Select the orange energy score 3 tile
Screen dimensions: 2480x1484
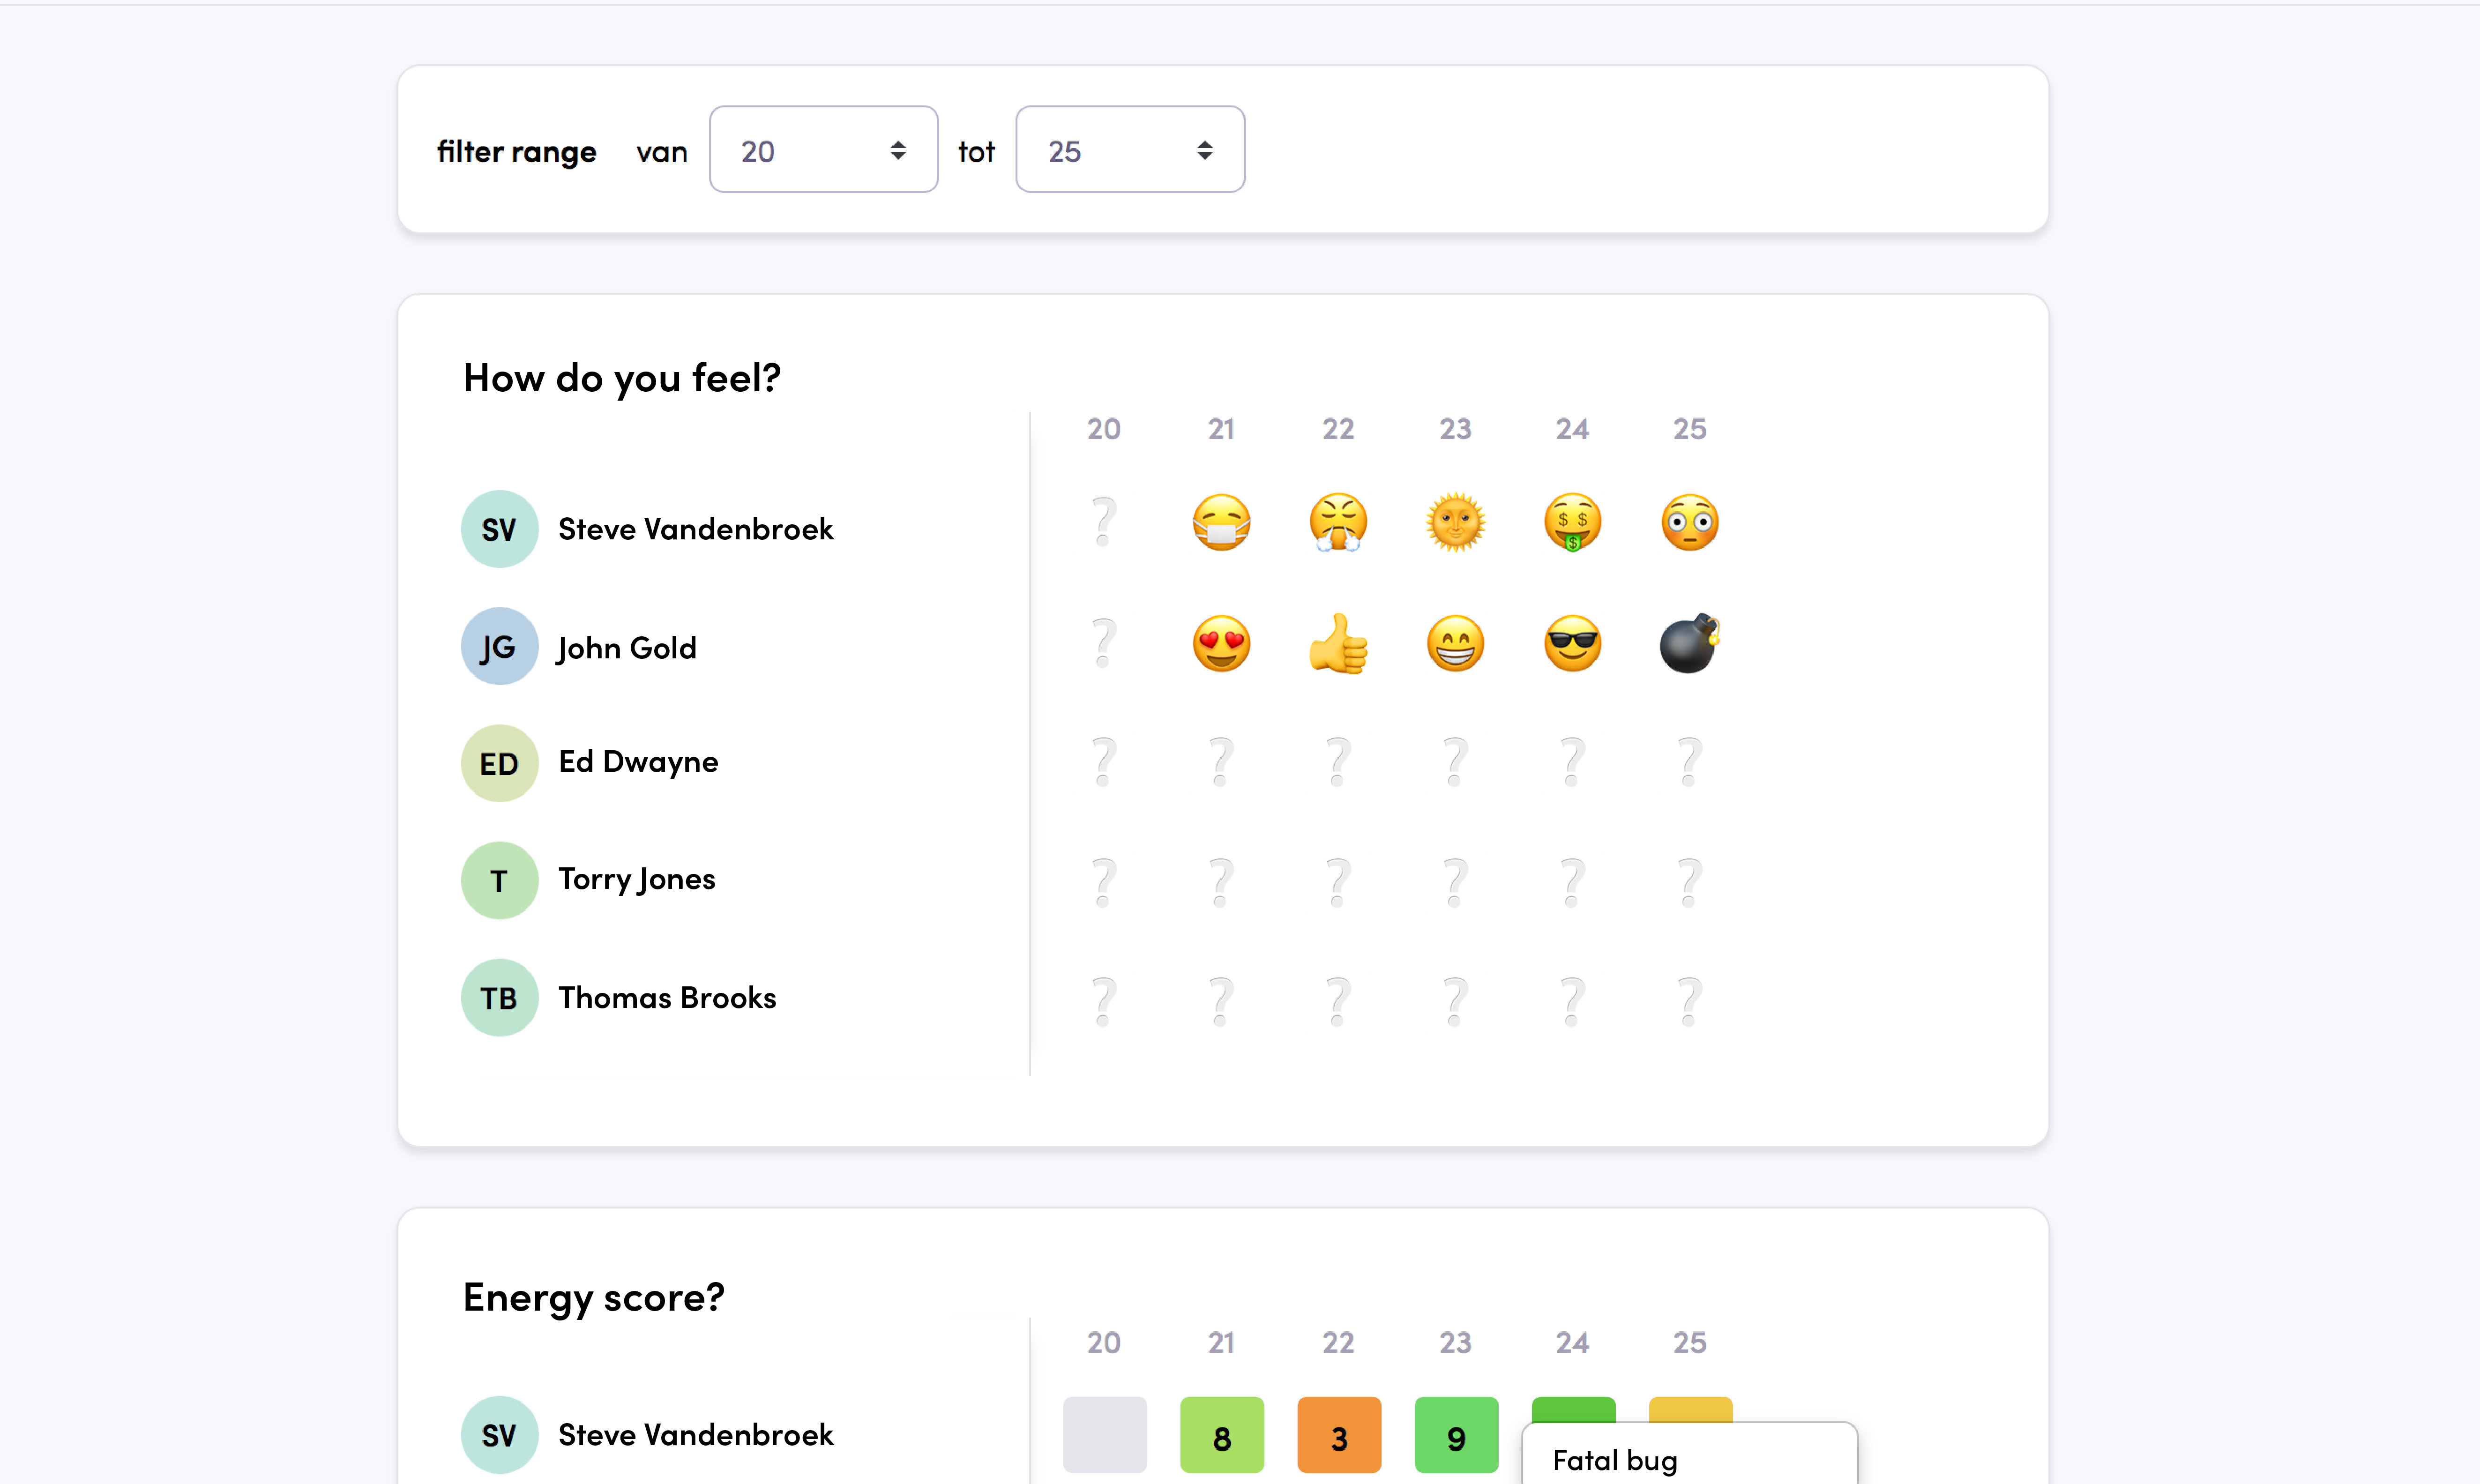coord(1338,1435)
